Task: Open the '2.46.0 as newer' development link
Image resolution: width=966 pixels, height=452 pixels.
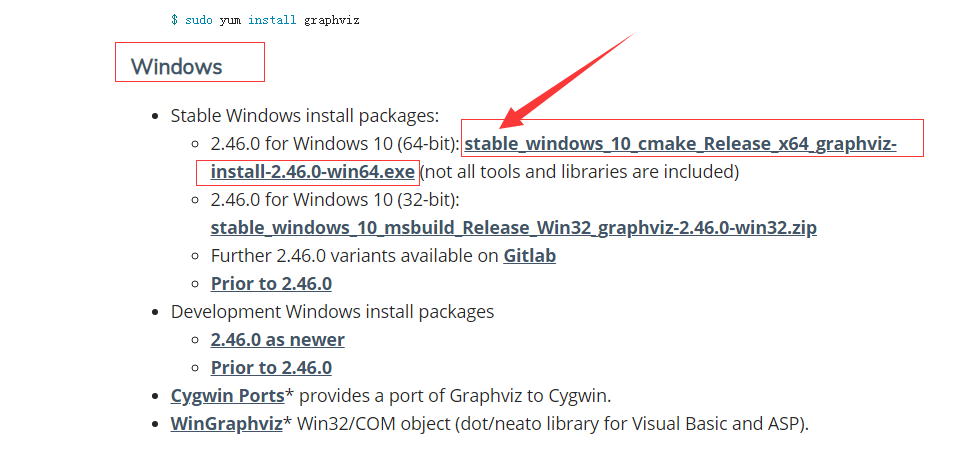Action: (278, 340)
